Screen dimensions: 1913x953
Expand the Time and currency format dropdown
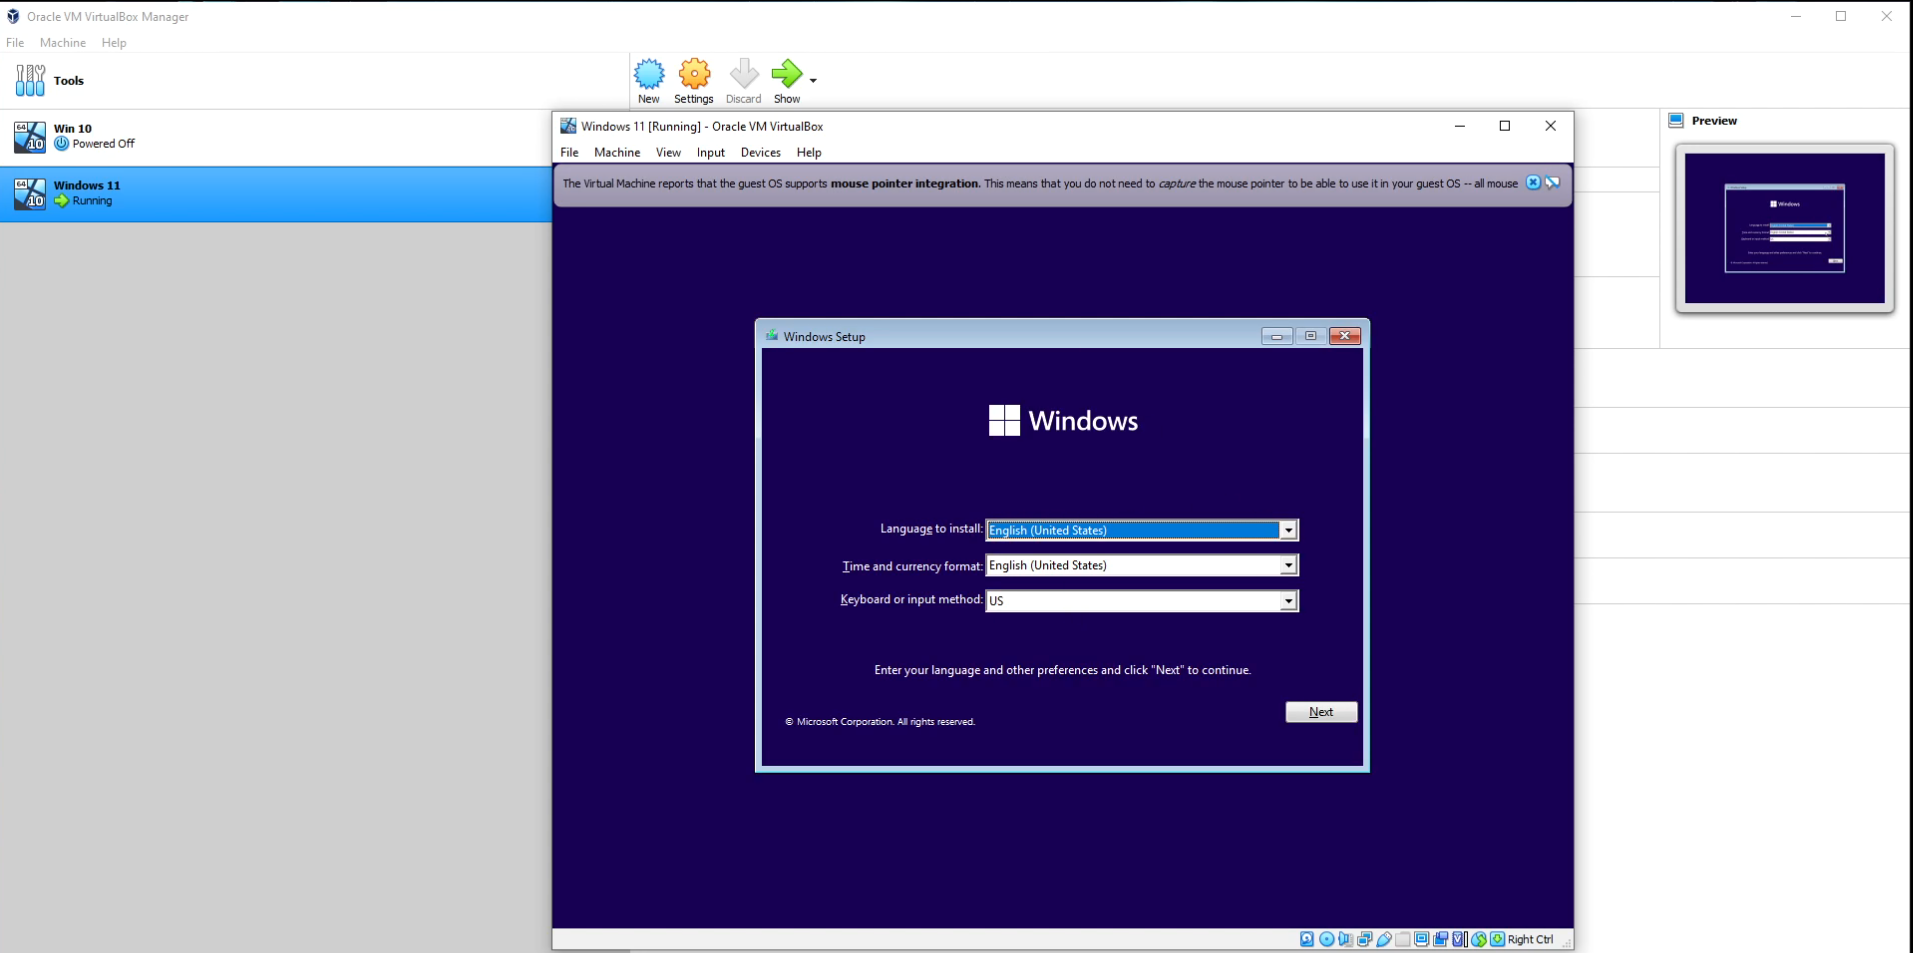pyautogui.click(x=1288, y=566)
